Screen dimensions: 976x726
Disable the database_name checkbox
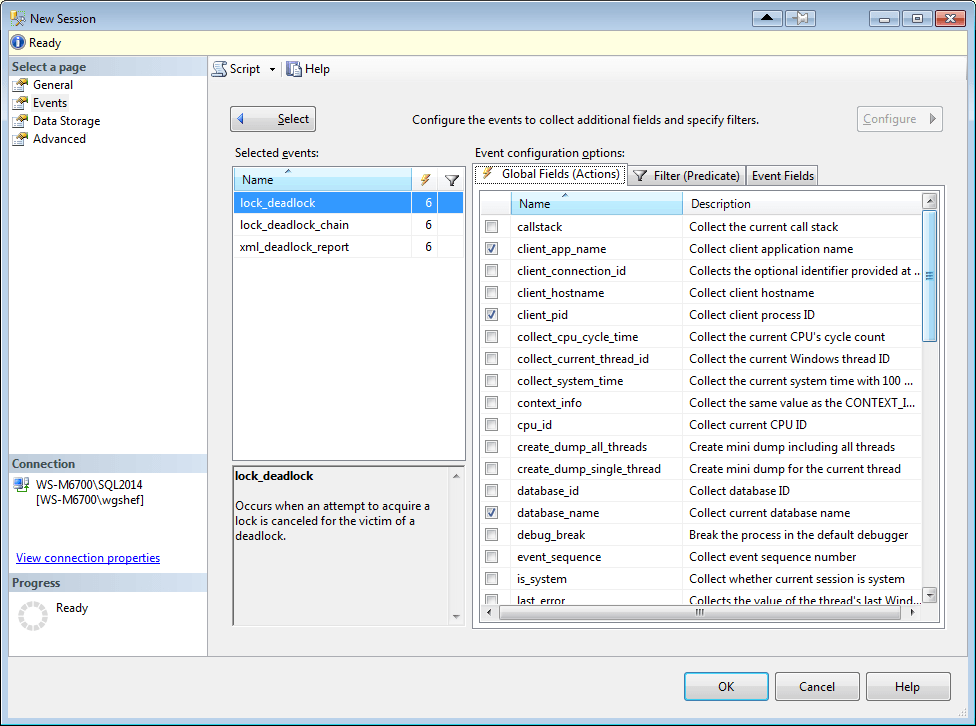click(491, 512)
